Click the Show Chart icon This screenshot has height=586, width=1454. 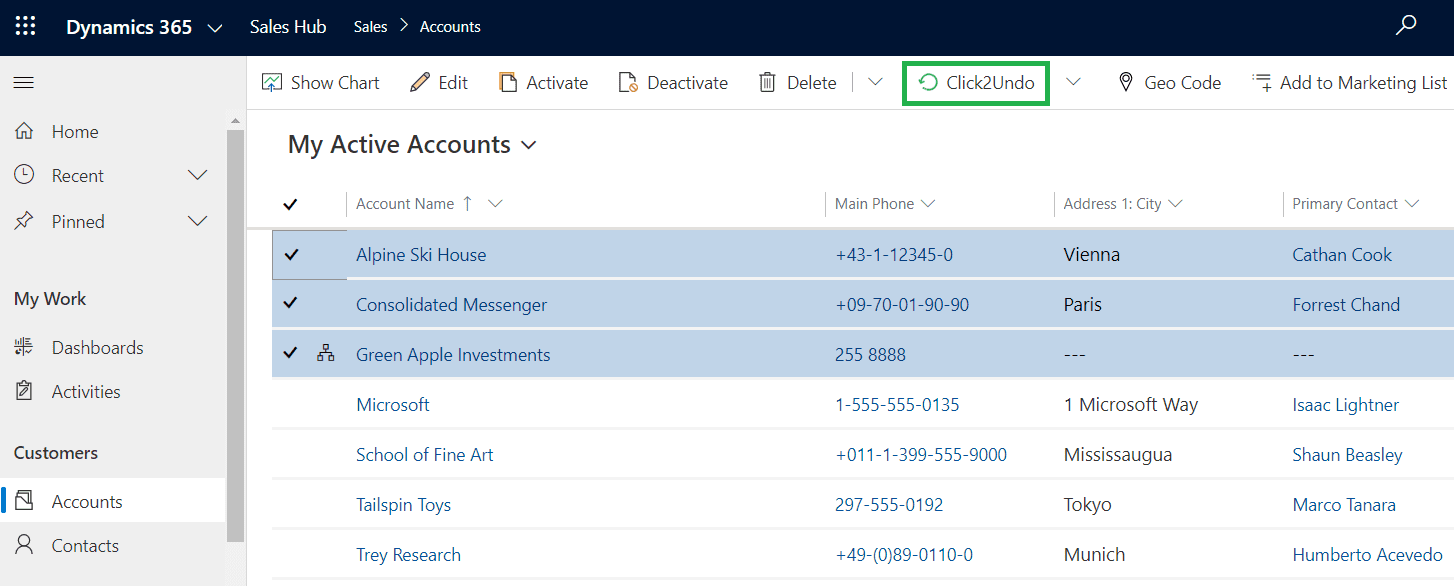pos(271,83)
